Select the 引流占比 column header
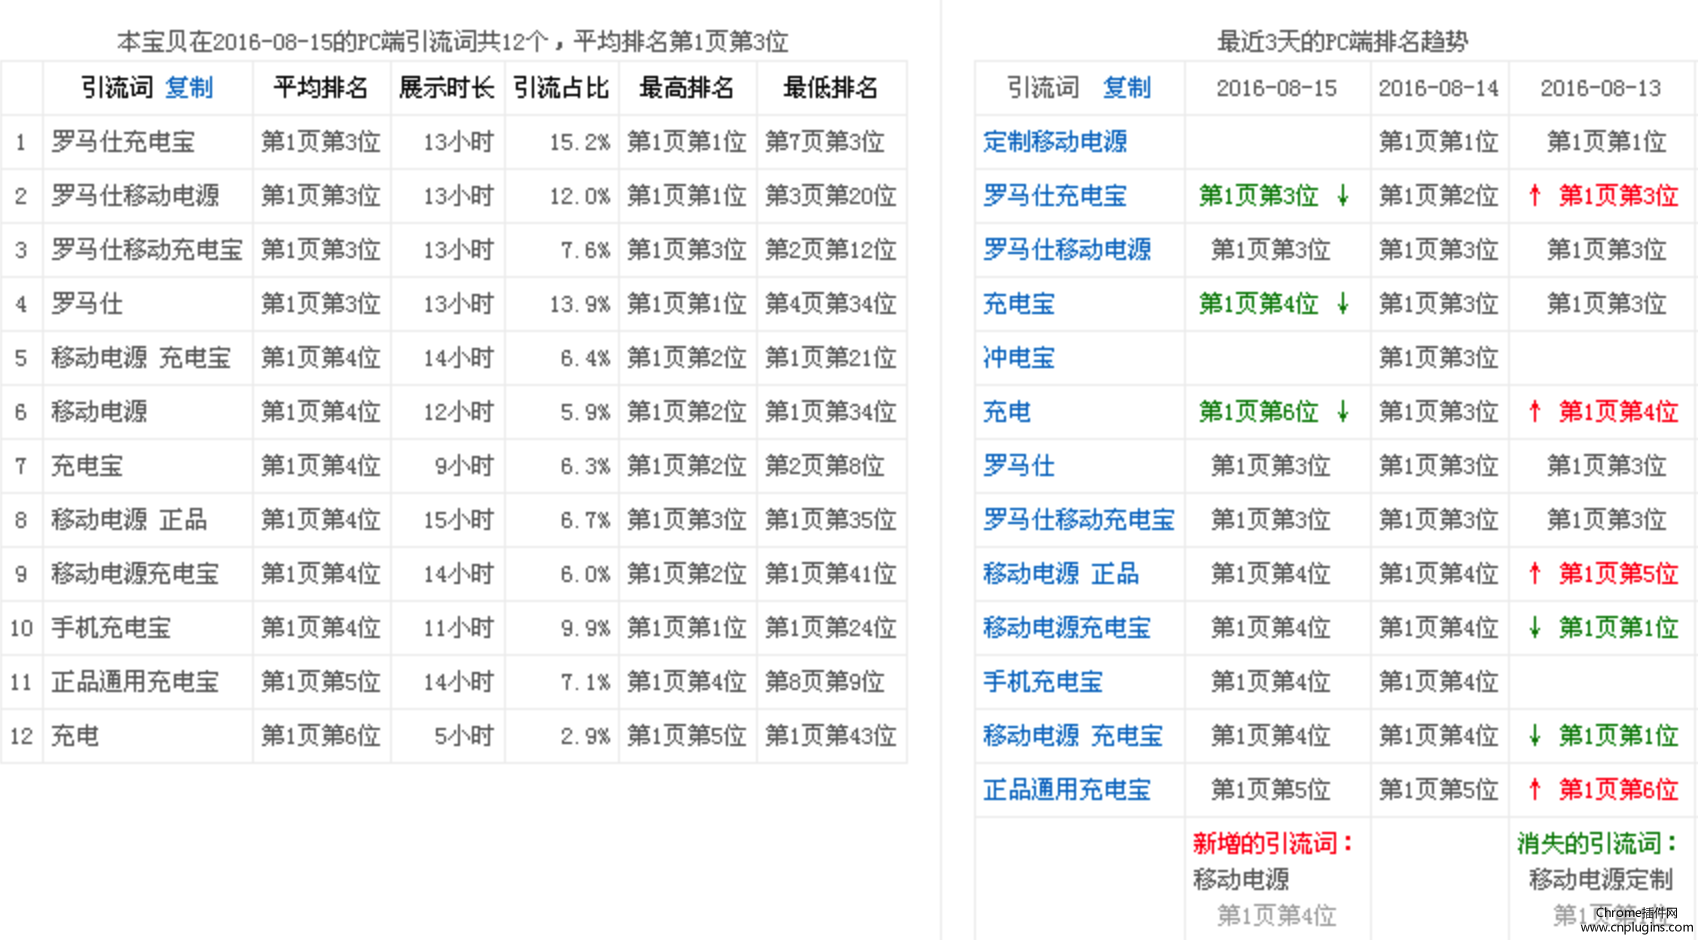1698x940 pixels. pyautogui.click(x=561, y=88)
